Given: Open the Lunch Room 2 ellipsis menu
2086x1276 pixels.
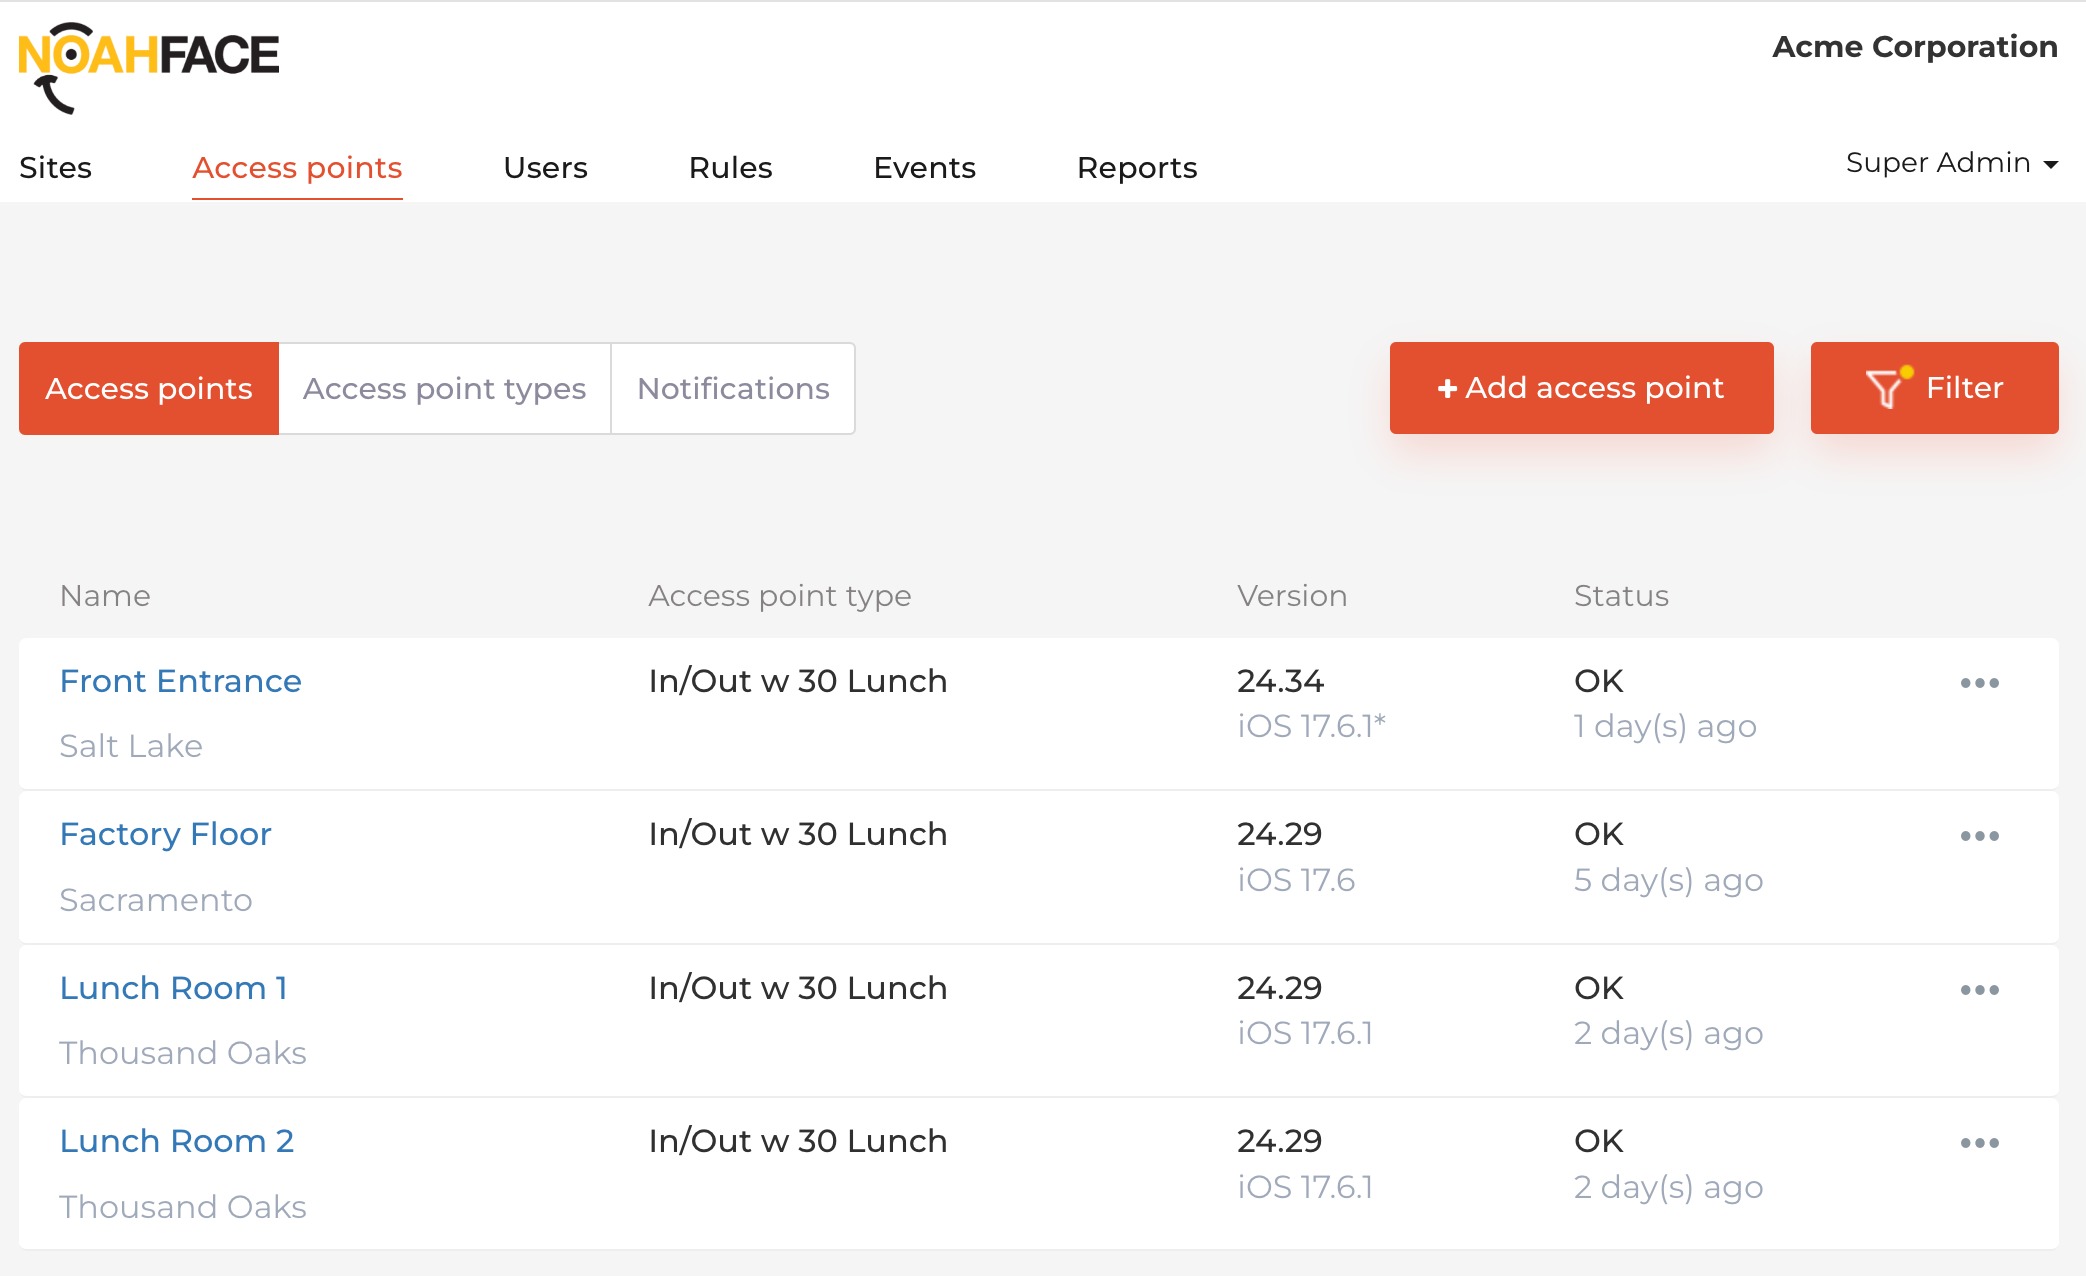Looking at the screenshot, I should click(1979, 1143).
